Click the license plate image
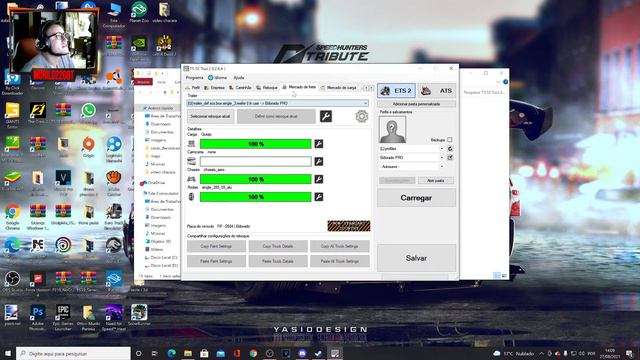Image resolution: width=640 pixels, height=360 pixels. point(349,226)
